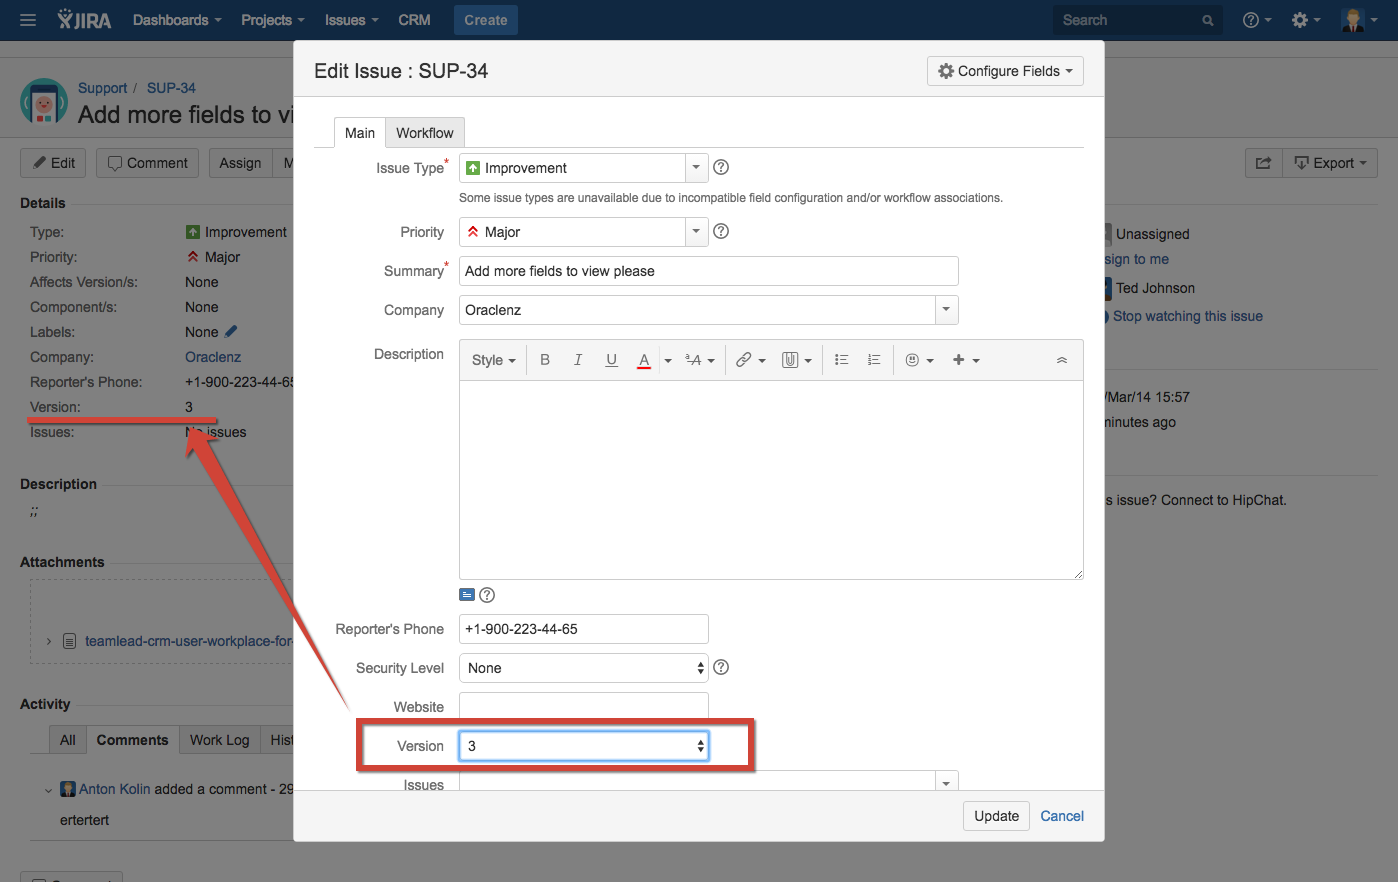Click help icon next to Issue Type
This screenshot has height=882, width=1398.
coord(721,168)
